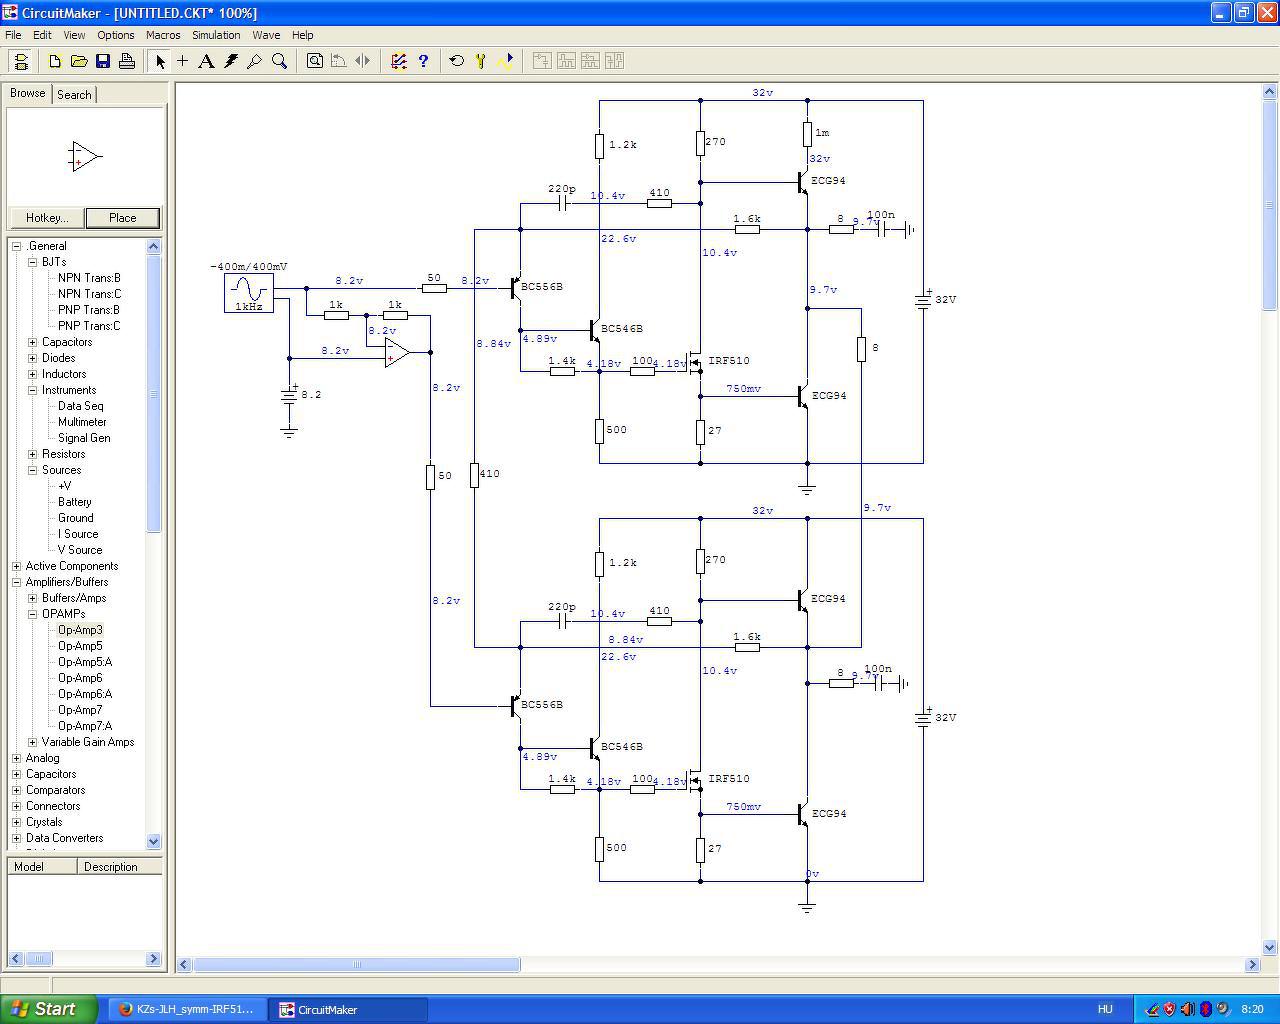The width and height of the screenshot is (1280, 1024).
Task: Open the yellow folder Open-file icon
Action: tap(79, 61)
